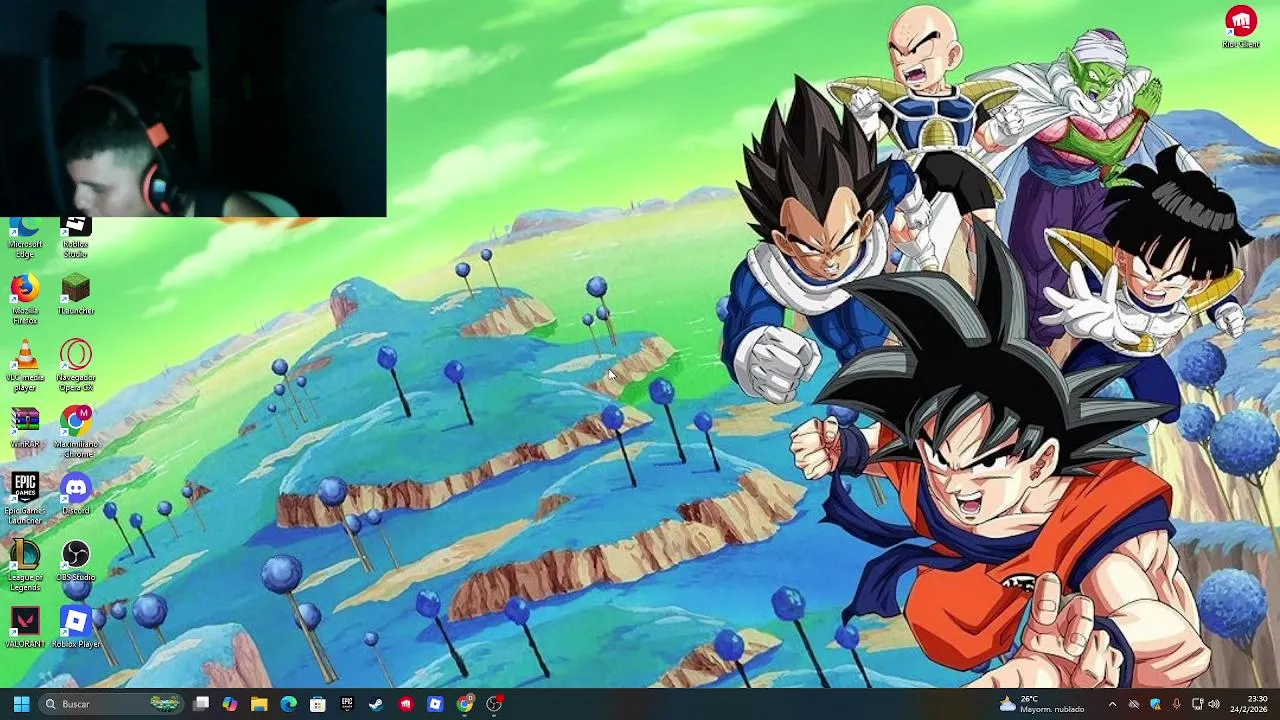Select the Maximiliano Chrome desktop shortcut
The width and height of the screenshot is (1280, 720).
click(75, 433)
